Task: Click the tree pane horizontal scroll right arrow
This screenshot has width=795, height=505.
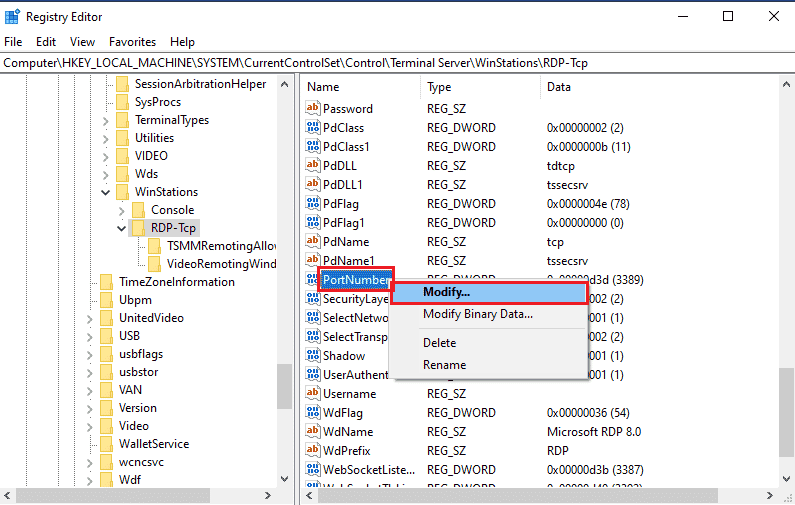Action: (268, 495)
